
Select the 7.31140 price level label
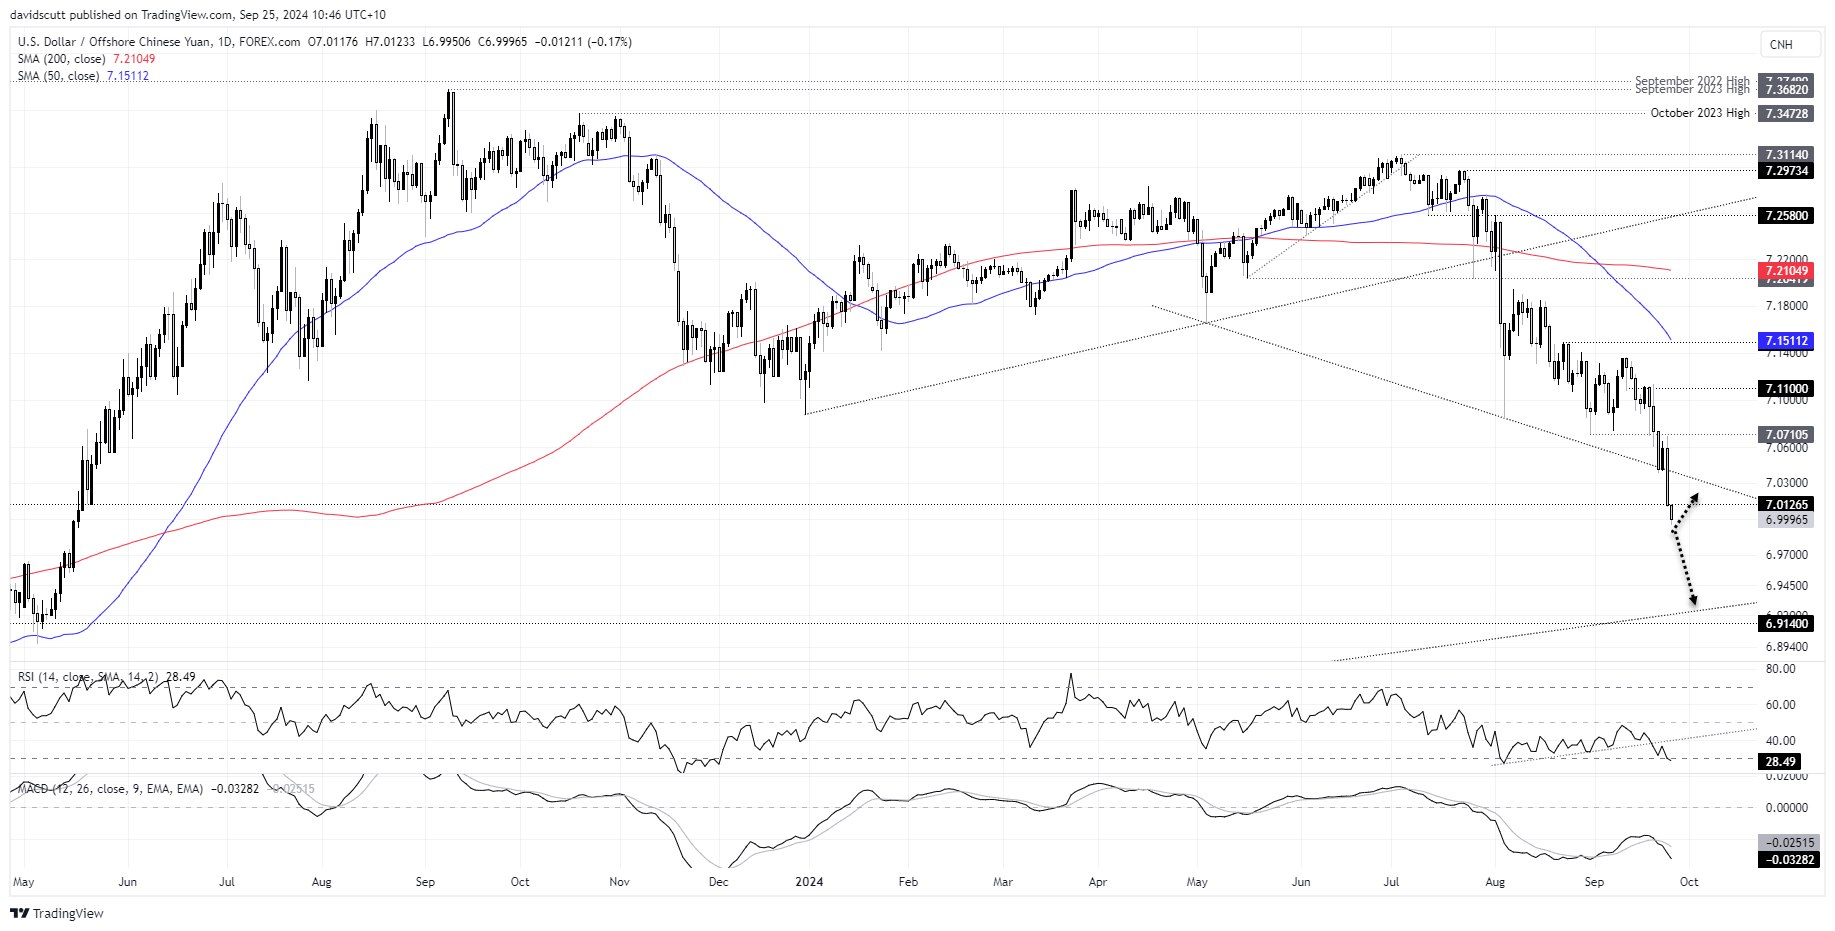tap(1786, 155)
